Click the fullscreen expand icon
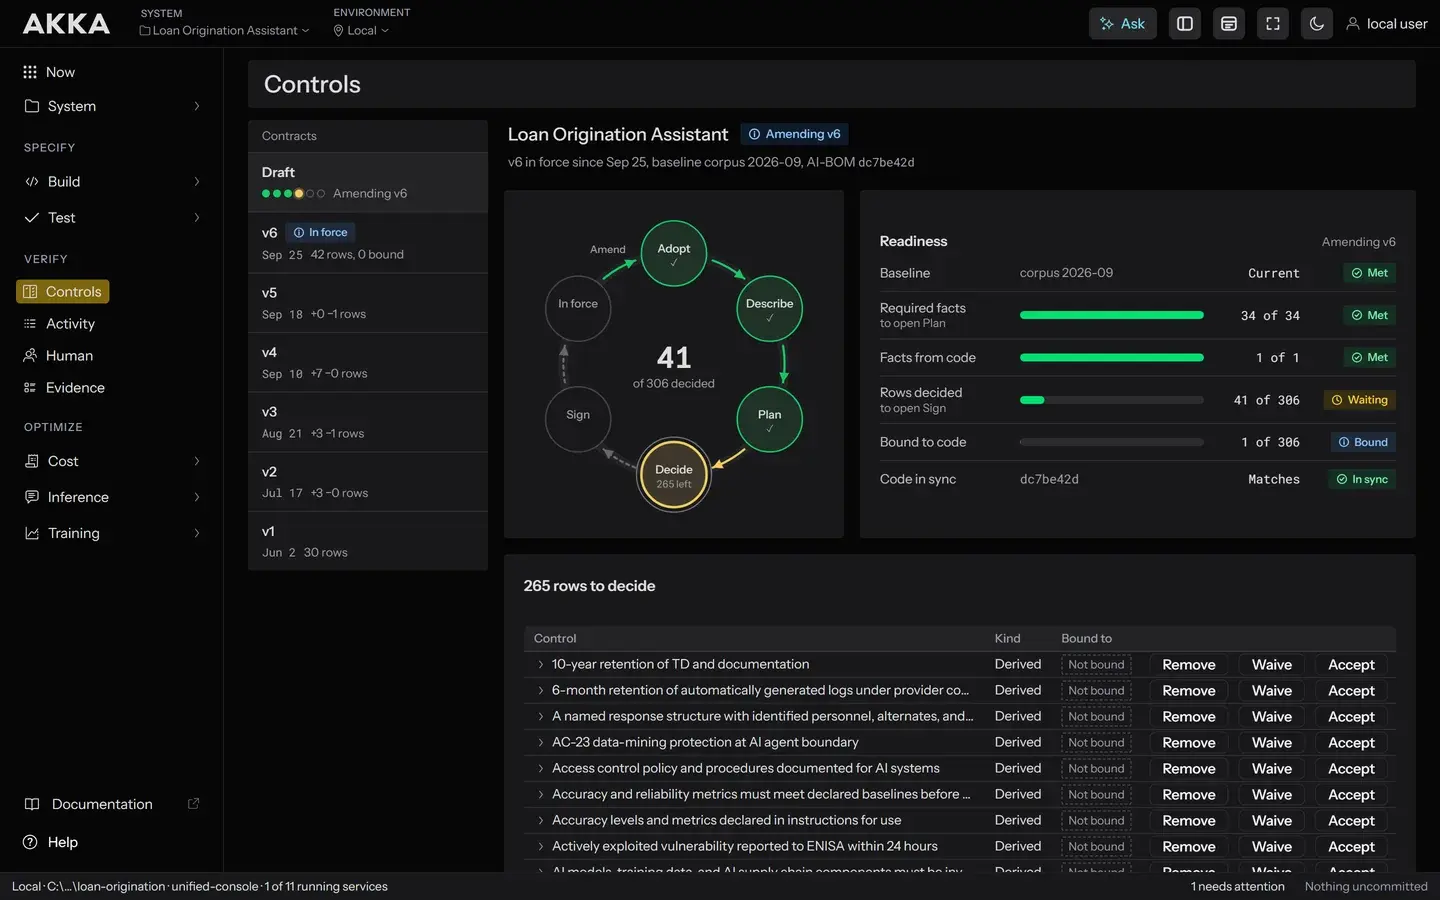The image size is (1440, 900). (1273, 24)
